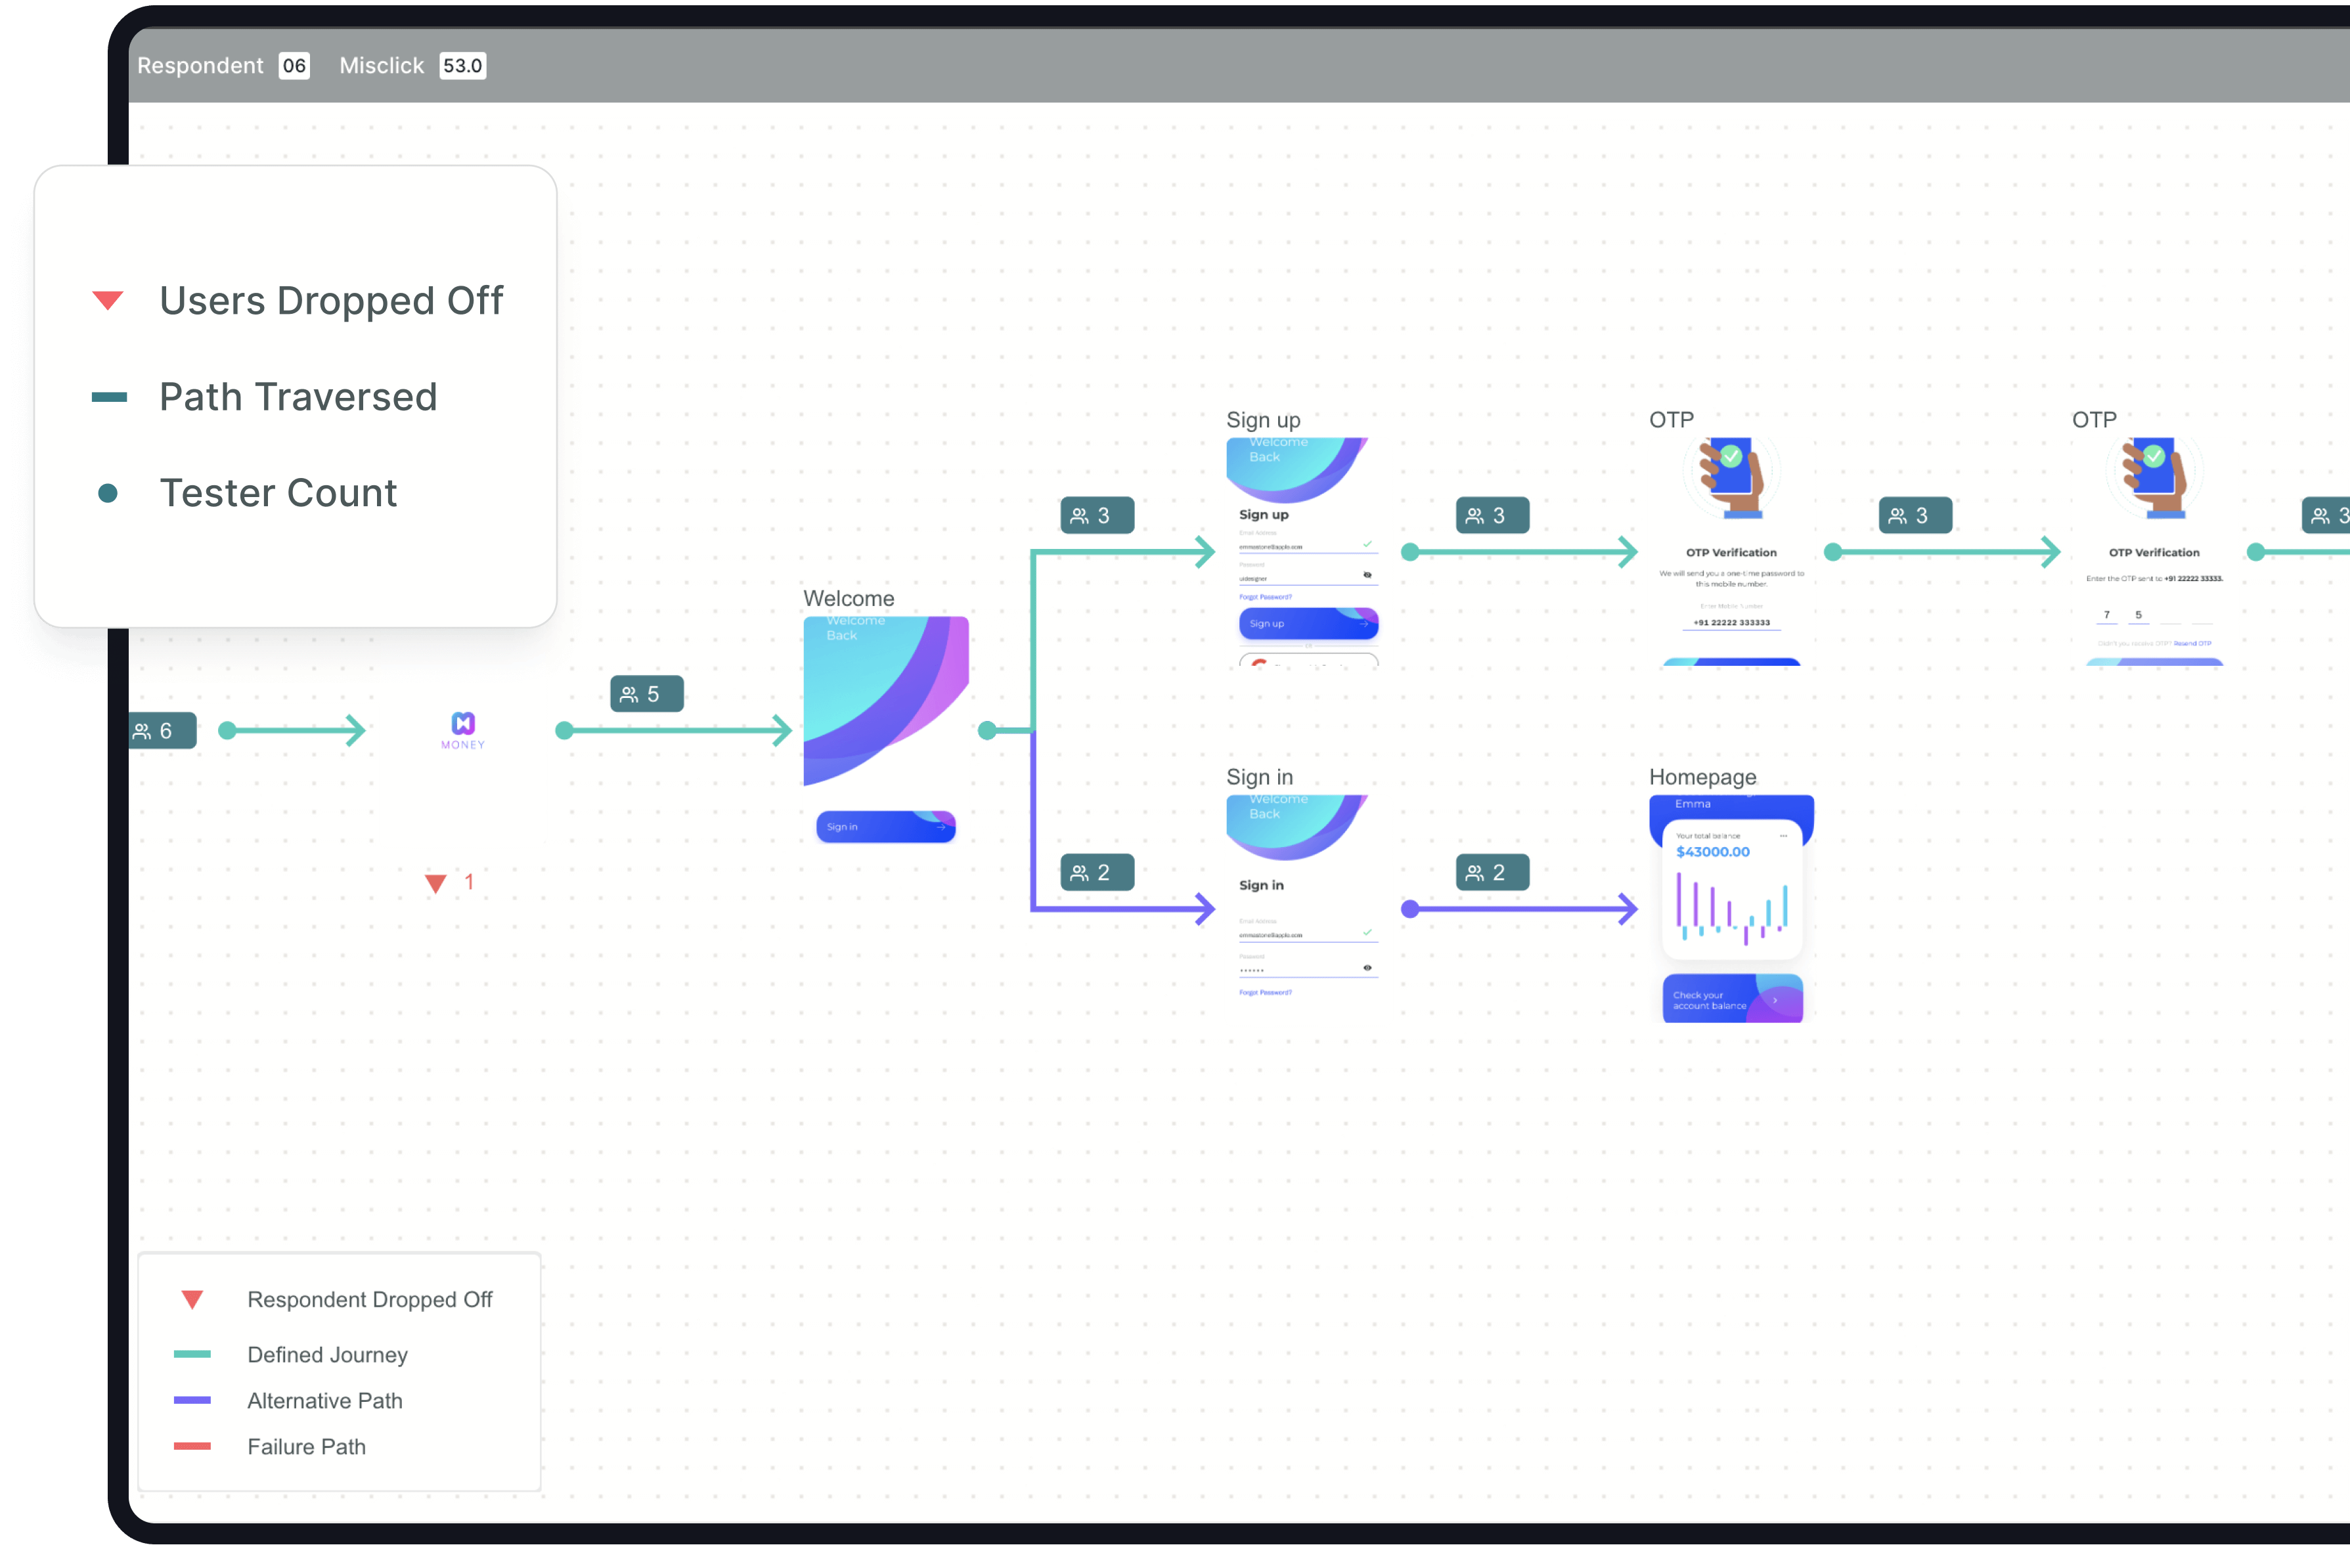
Task: Click the tester badge 3 between the OTP screens
Action: click(x=1915, y=516)
